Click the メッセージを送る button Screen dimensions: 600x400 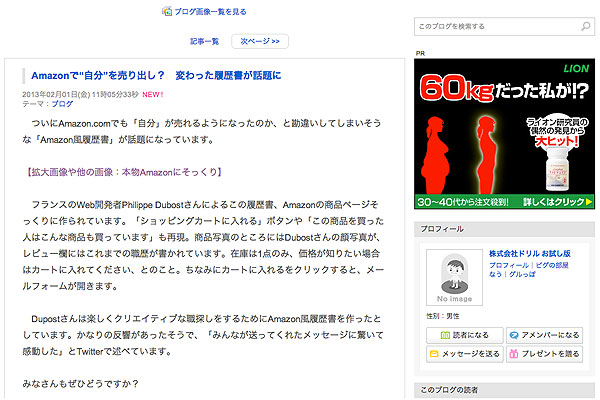pos(465,354)
